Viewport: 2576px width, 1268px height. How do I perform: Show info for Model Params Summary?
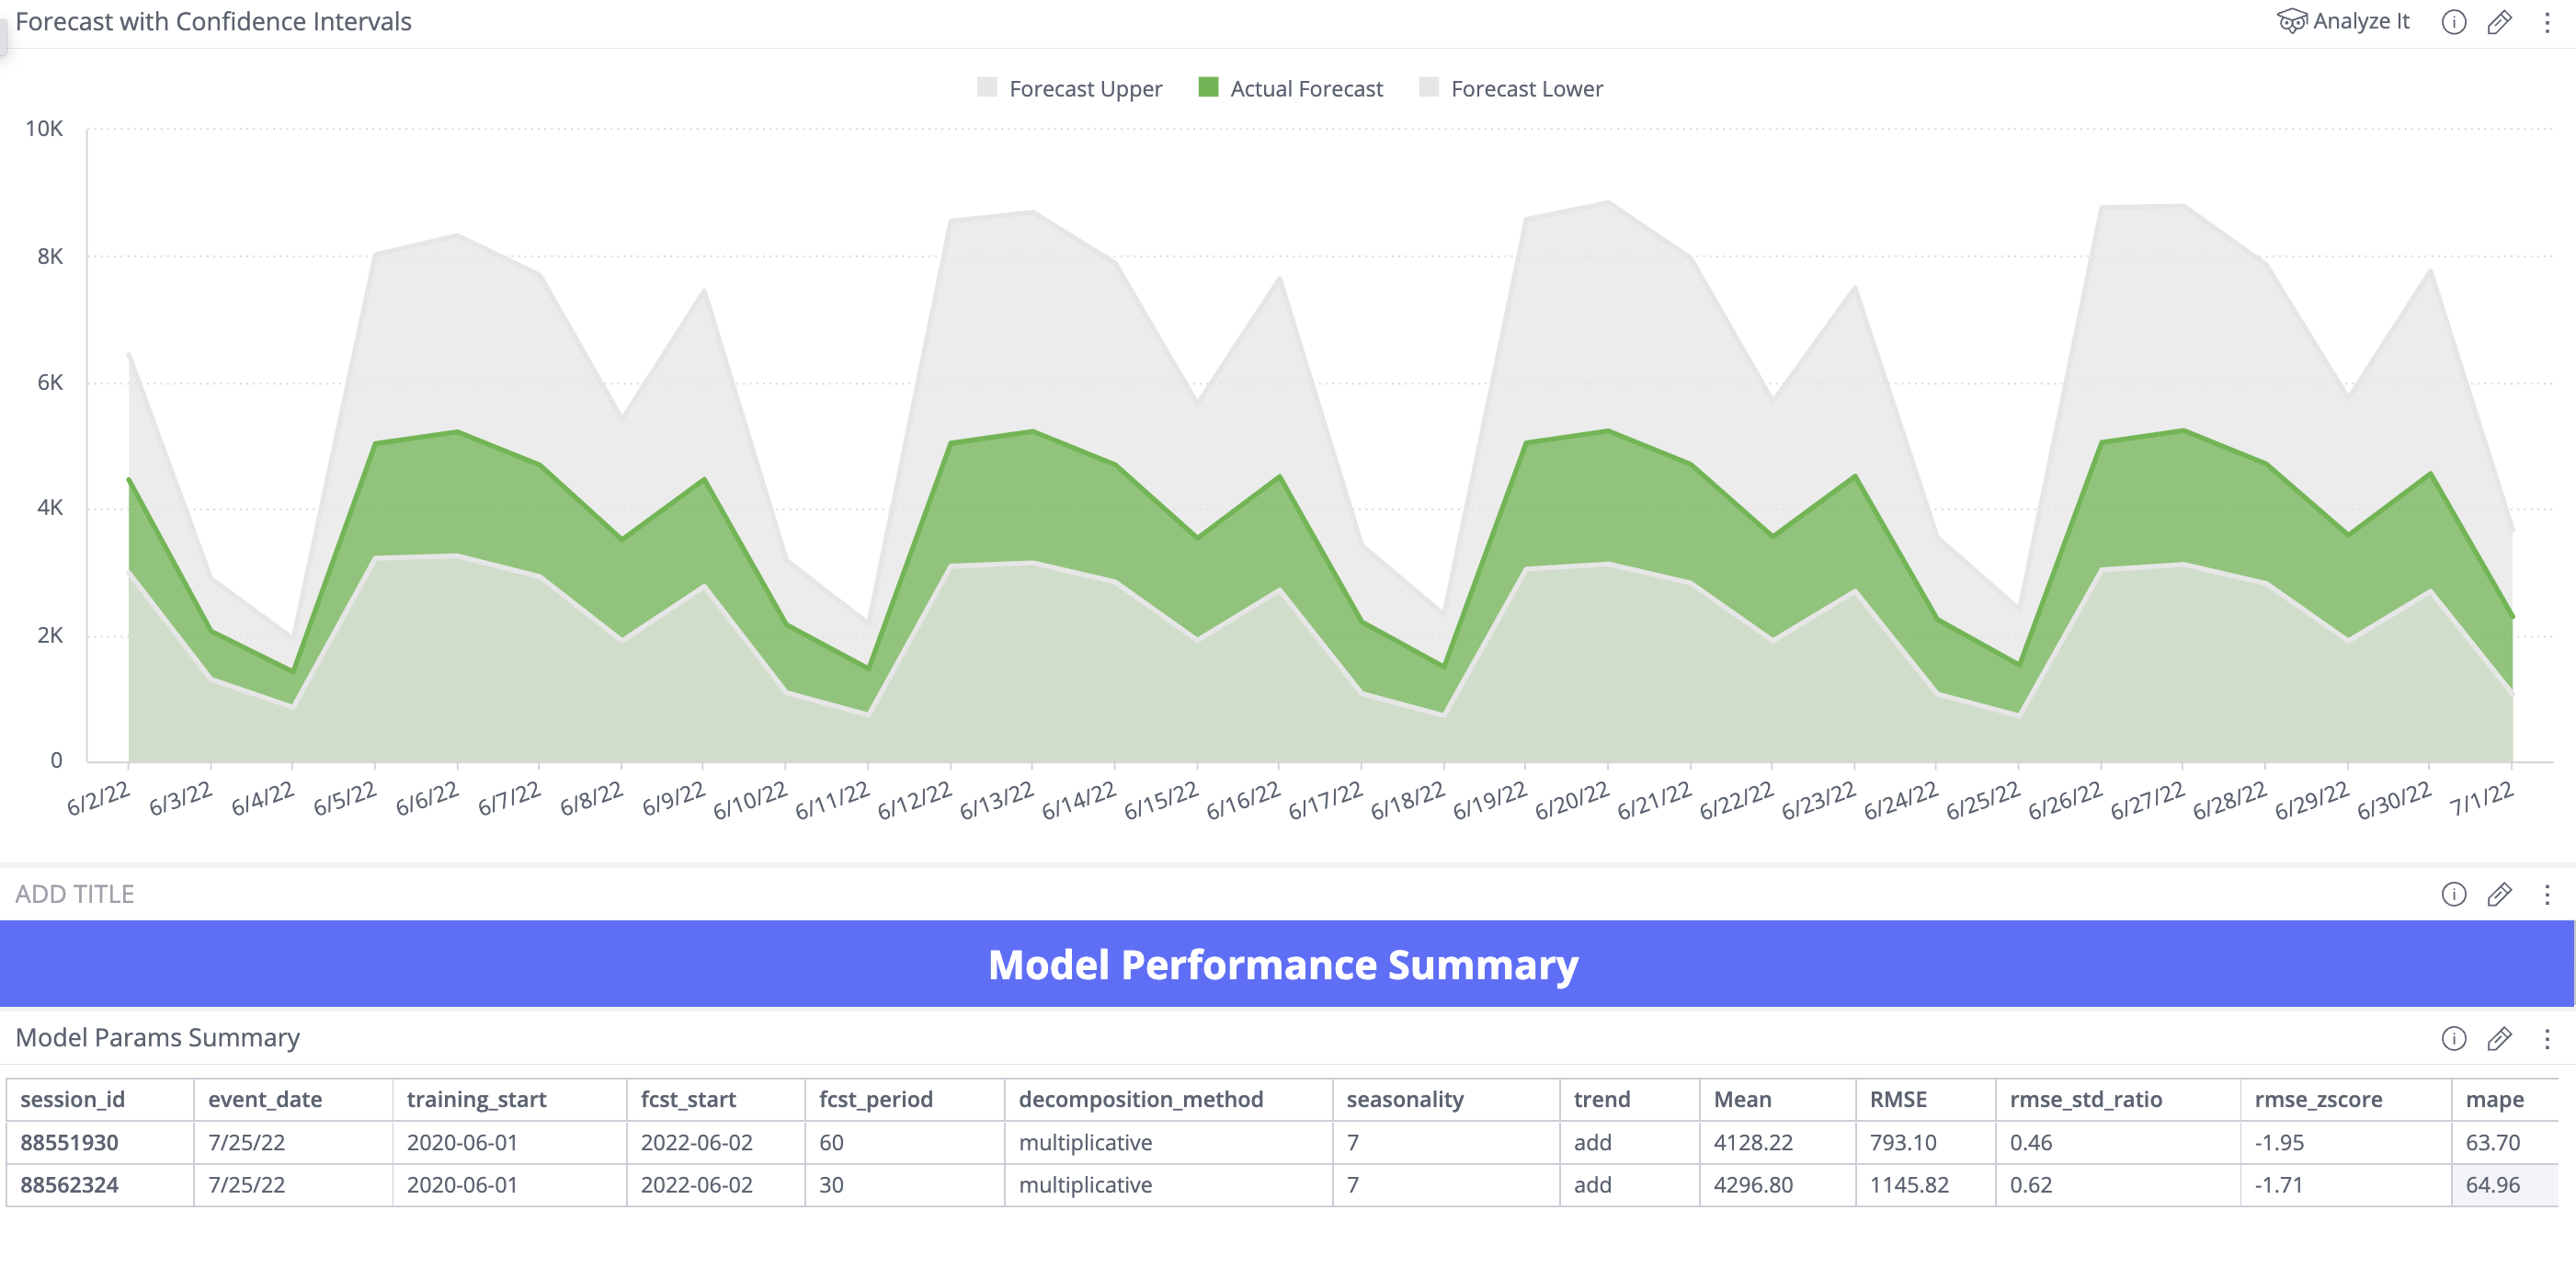[x=2453, y=1038]
